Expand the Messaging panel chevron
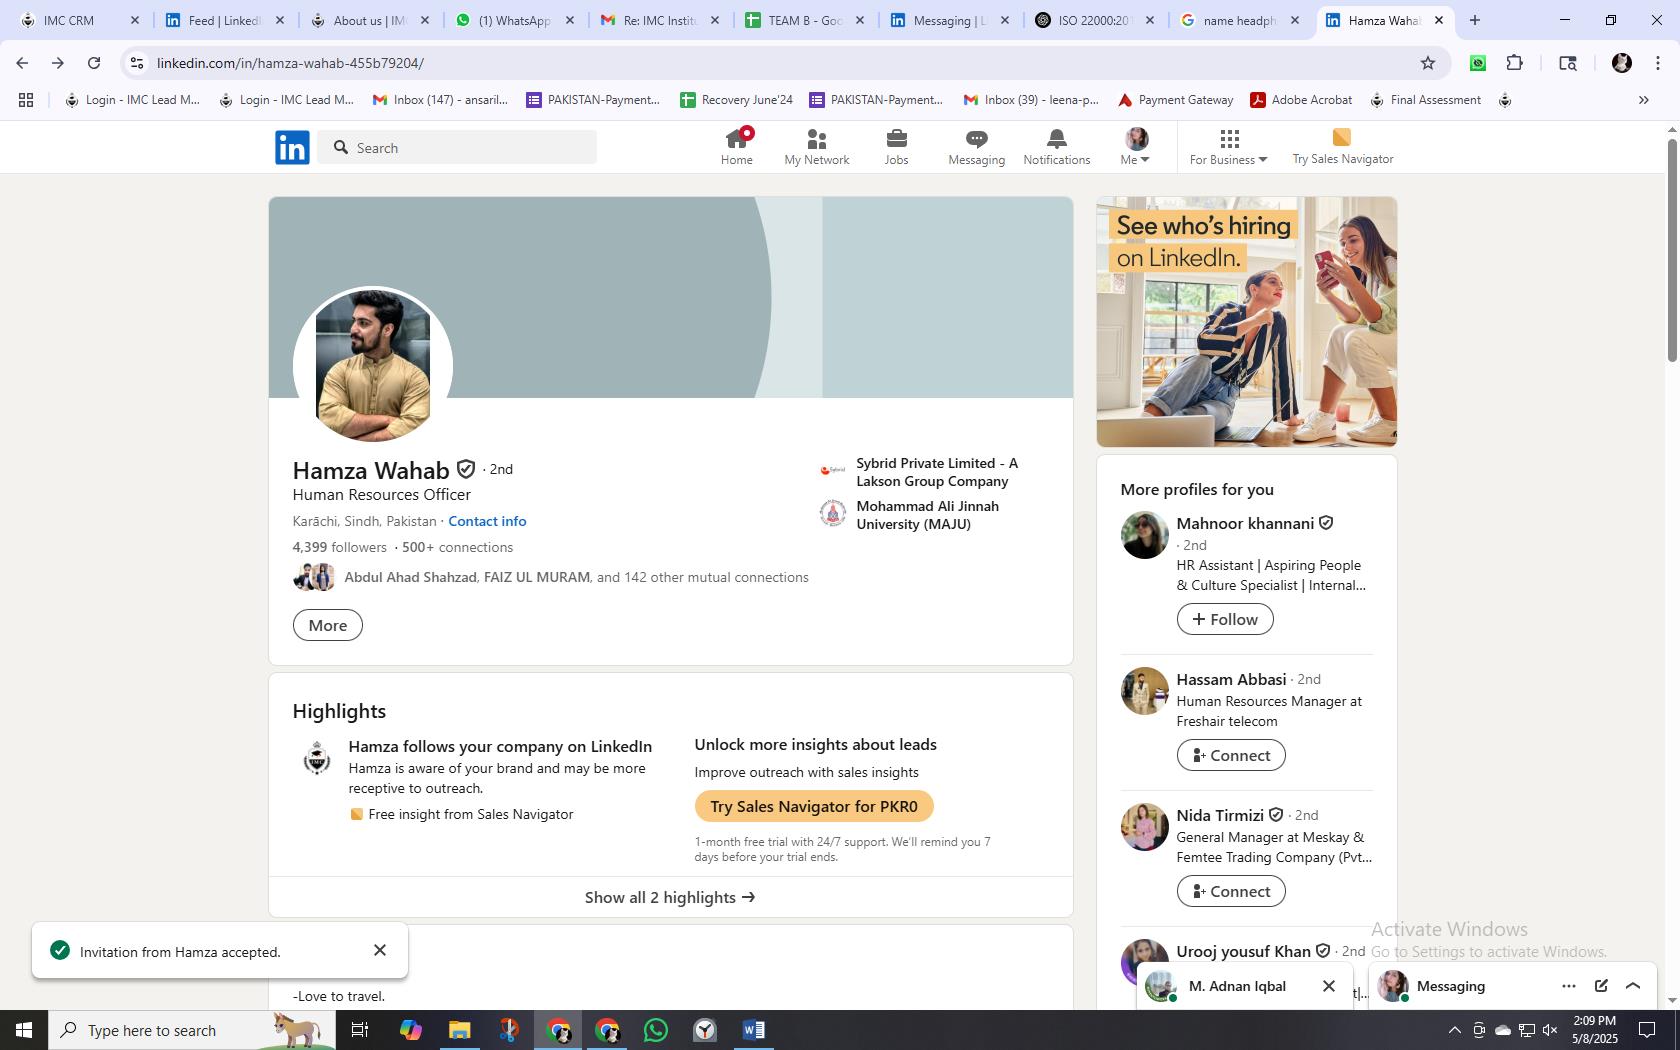 click(1633, 986)
